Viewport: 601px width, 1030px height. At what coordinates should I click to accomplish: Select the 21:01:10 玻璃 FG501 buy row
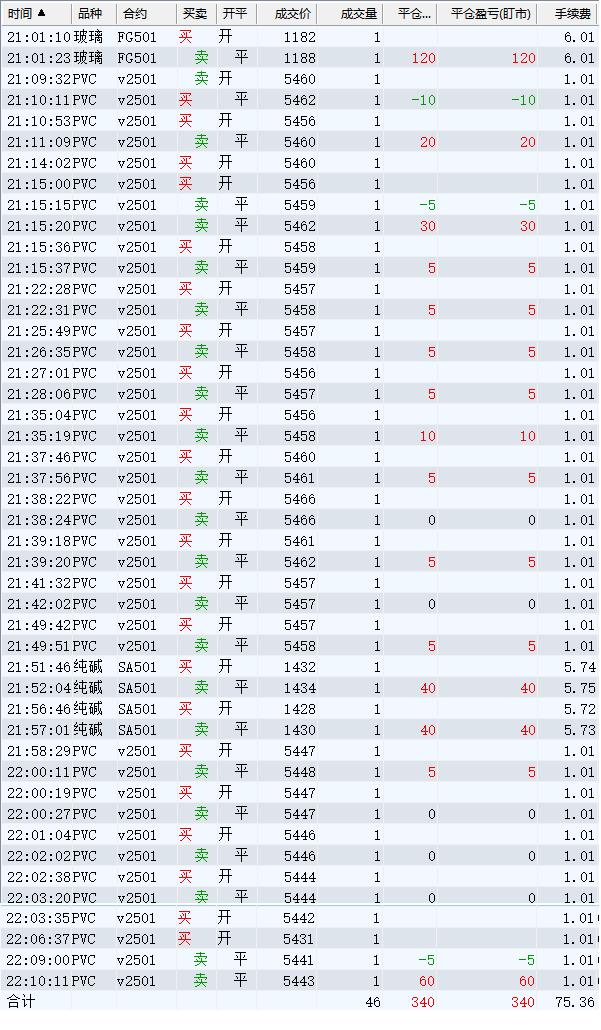coord(300,37)
